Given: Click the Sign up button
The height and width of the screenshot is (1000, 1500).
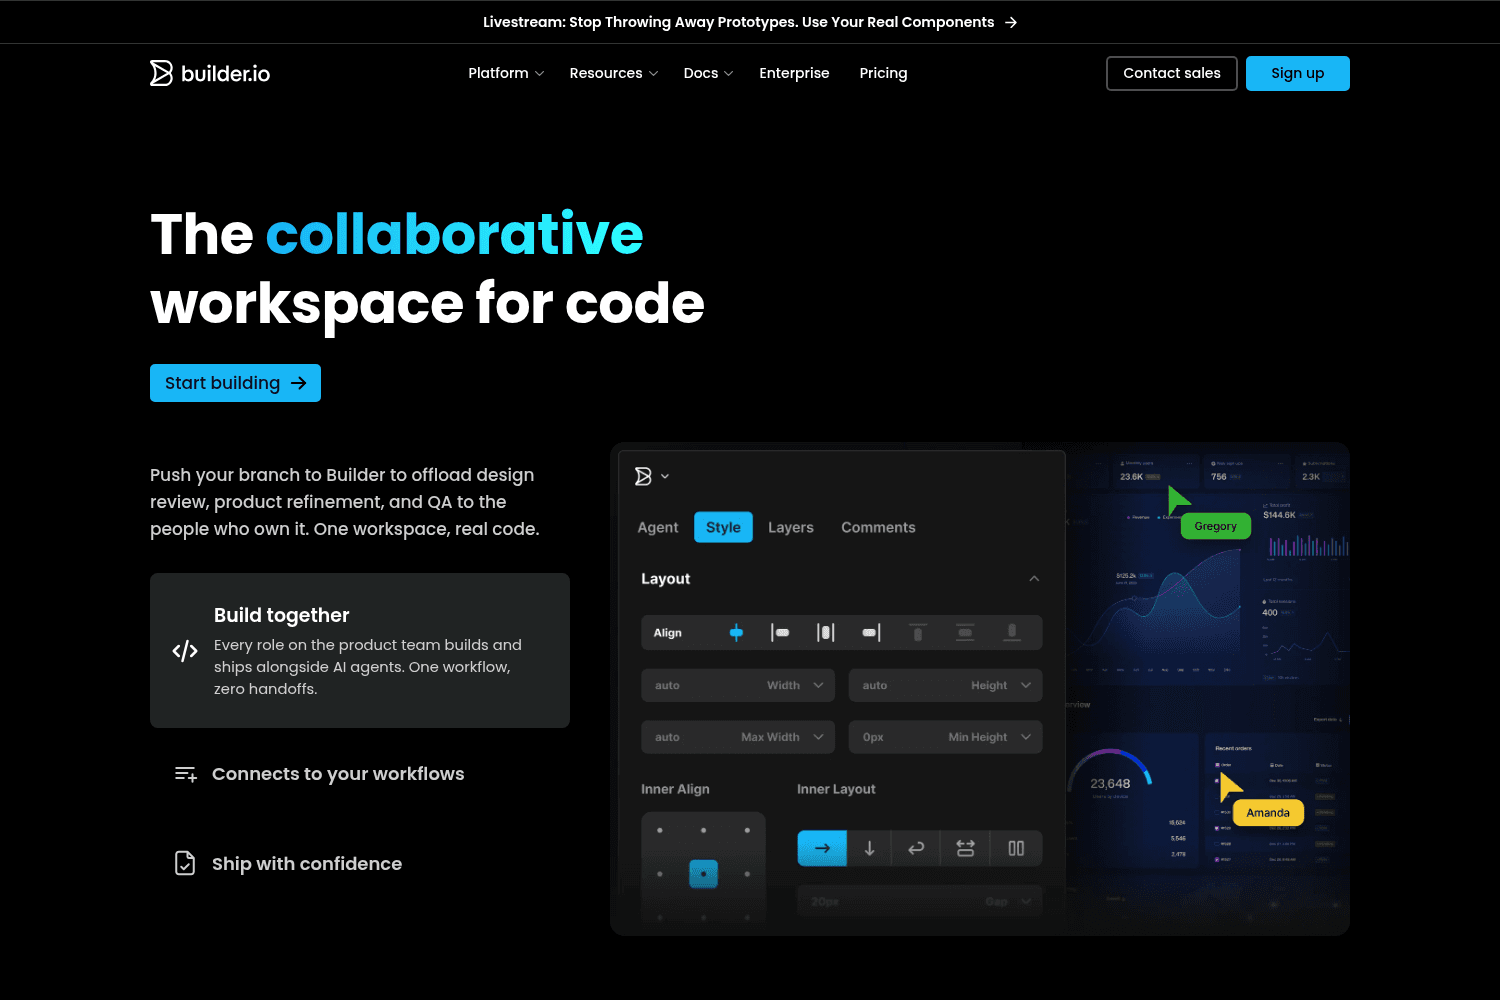Looking at the screenshot, I should [x=1298, y=73].
